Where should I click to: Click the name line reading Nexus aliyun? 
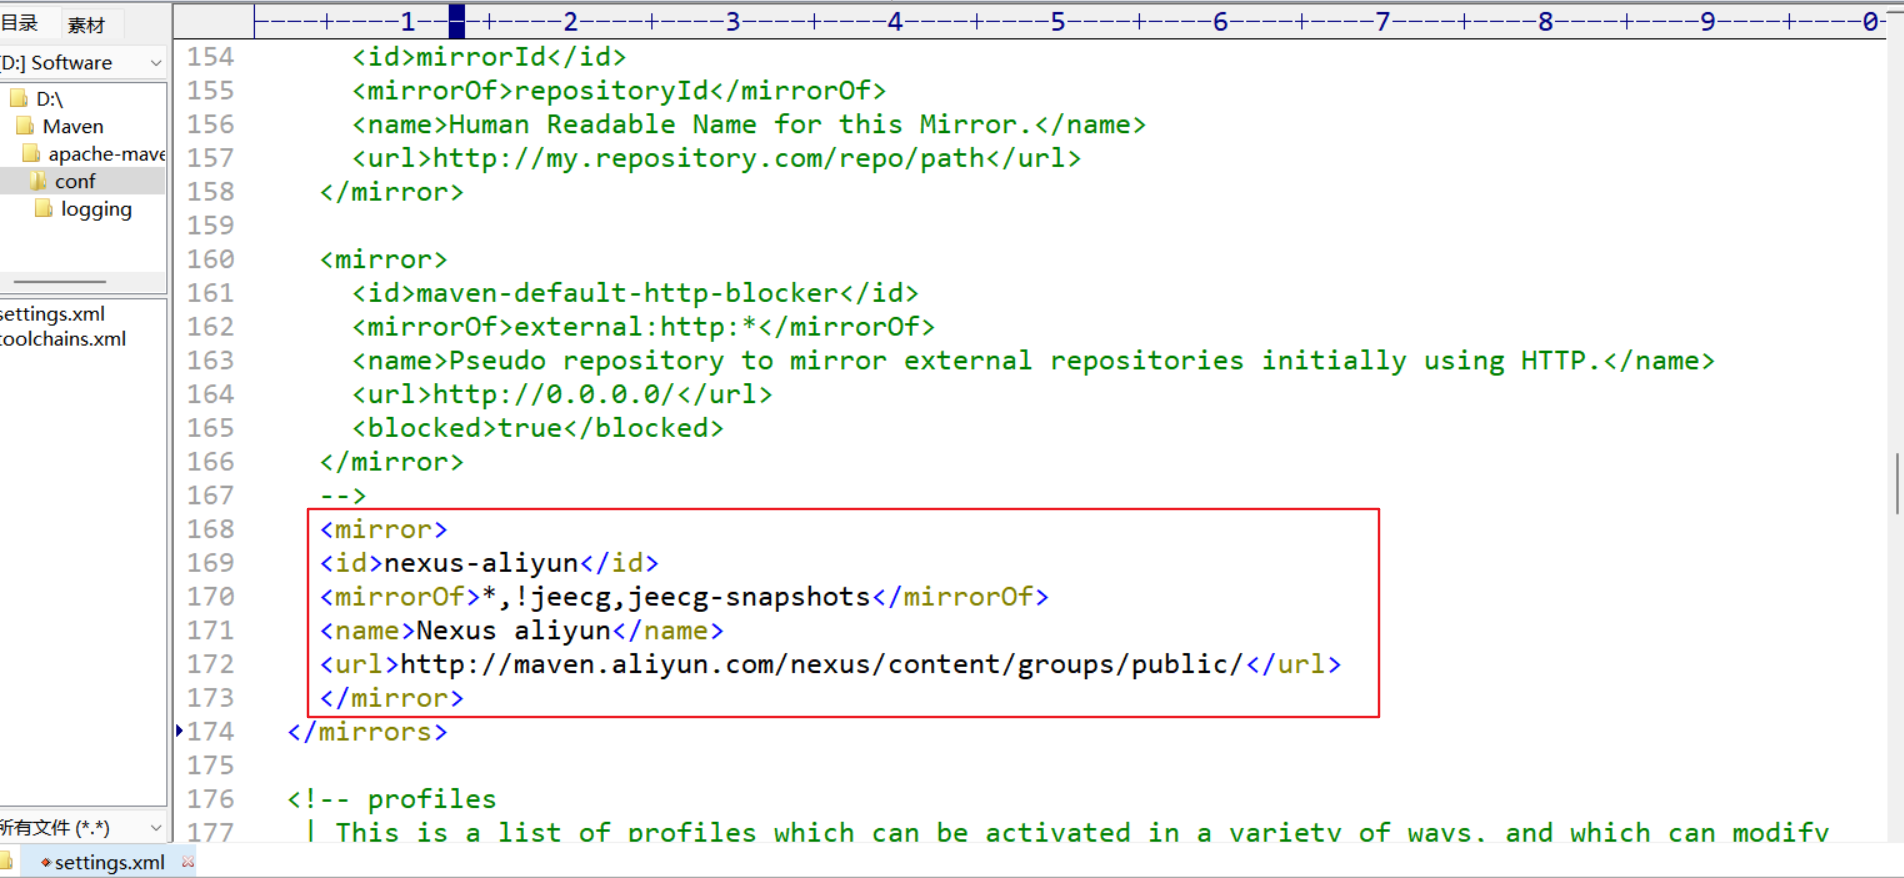tap(521, 631)
